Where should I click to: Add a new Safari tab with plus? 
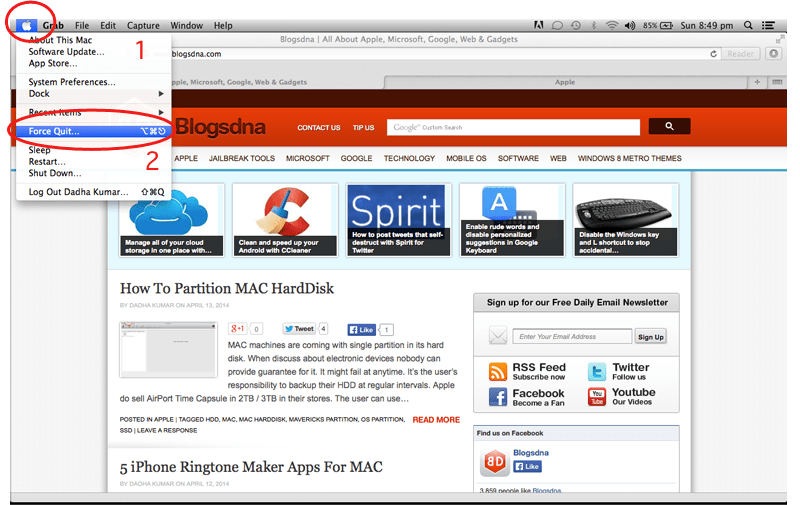tap(757, 82)
